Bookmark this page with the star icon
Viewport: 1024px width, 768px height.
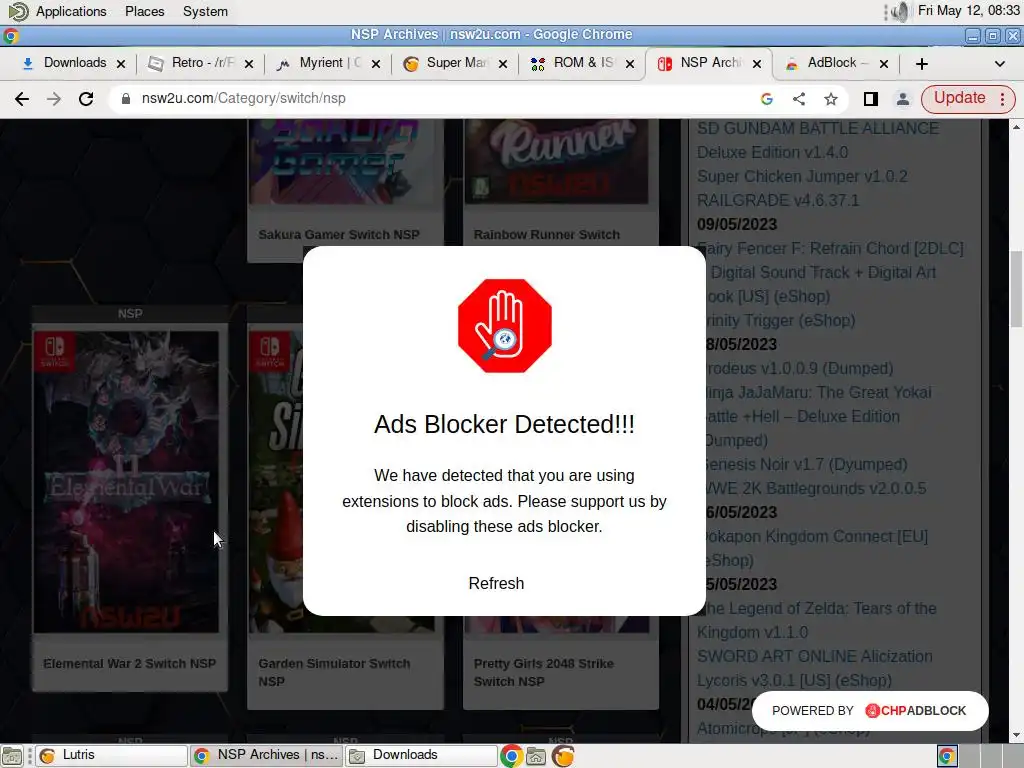831,99
